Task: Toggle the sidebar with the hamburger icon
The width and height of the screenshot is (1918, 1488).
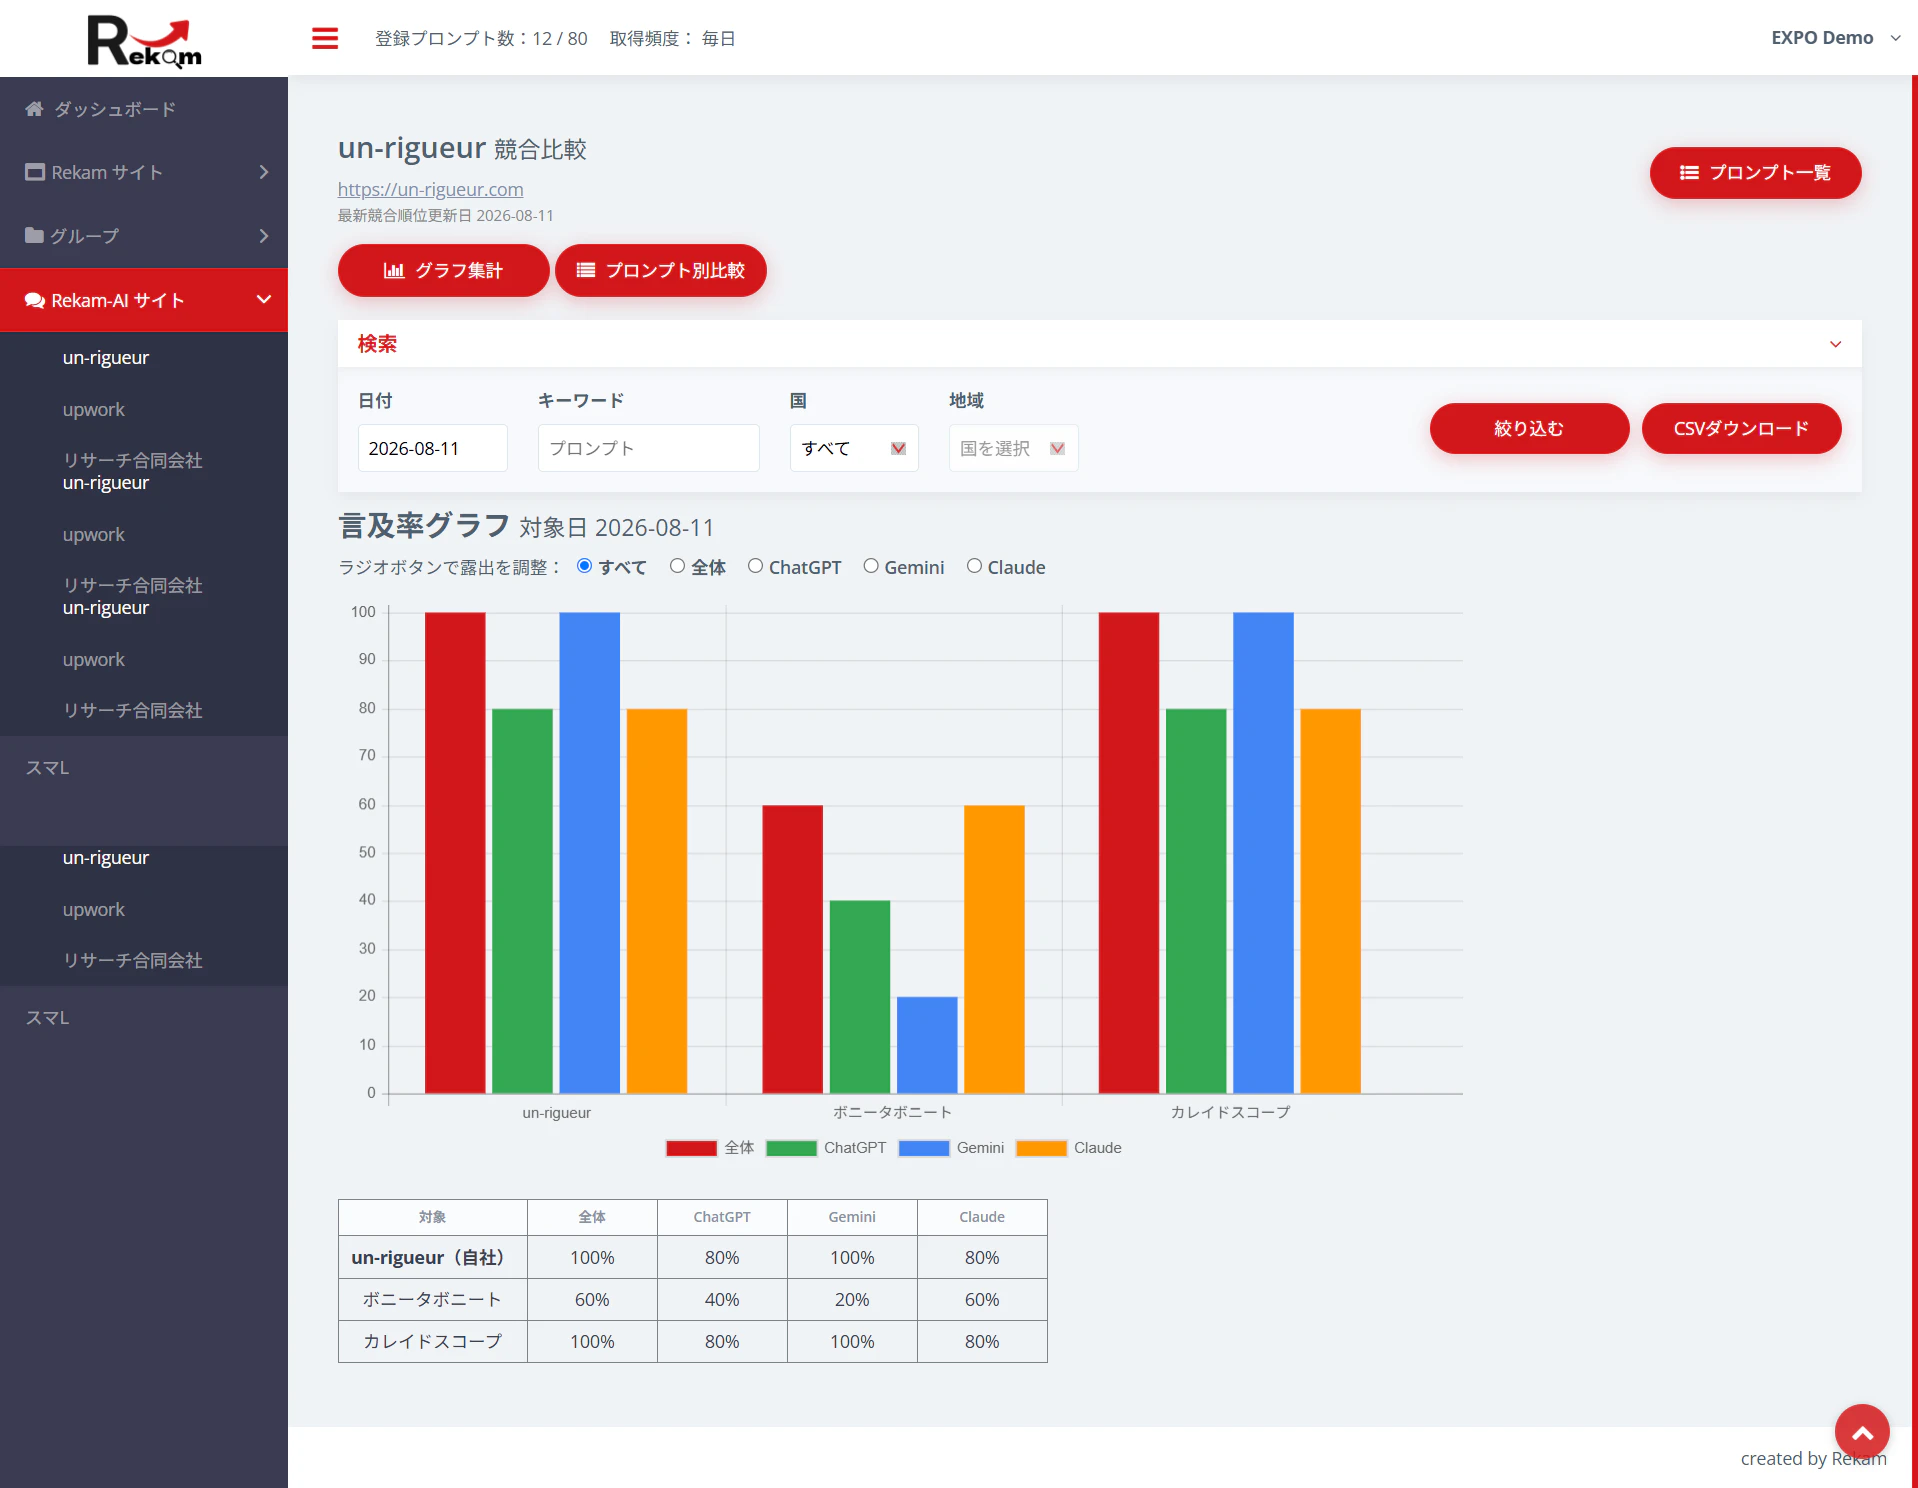Action: tap(325, 38)
